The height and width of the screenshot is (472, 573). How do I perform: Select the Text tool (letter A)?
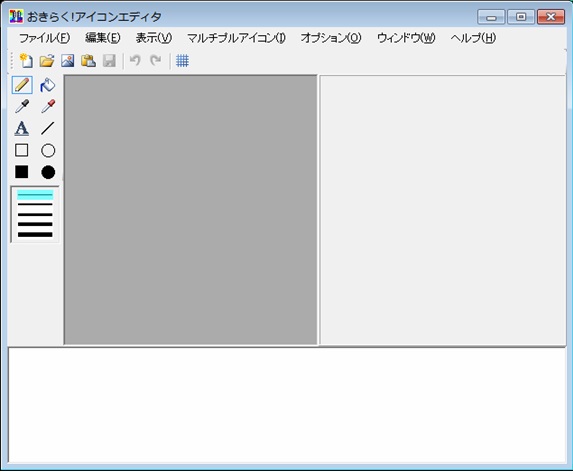pos(22,128)
